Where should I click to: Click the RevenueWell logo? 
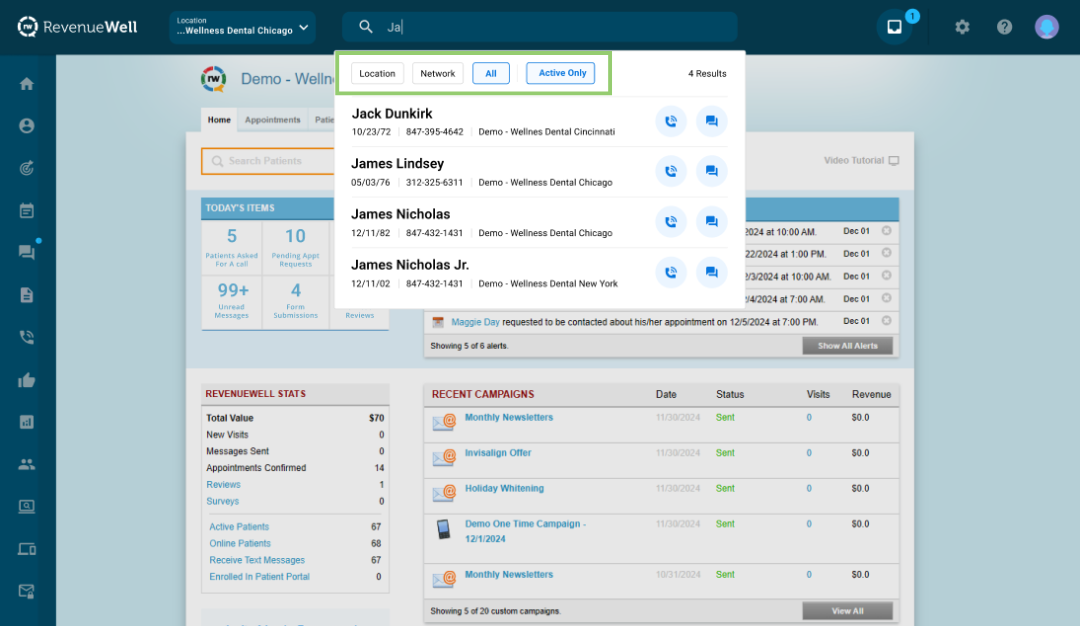[x=77, y=27]
